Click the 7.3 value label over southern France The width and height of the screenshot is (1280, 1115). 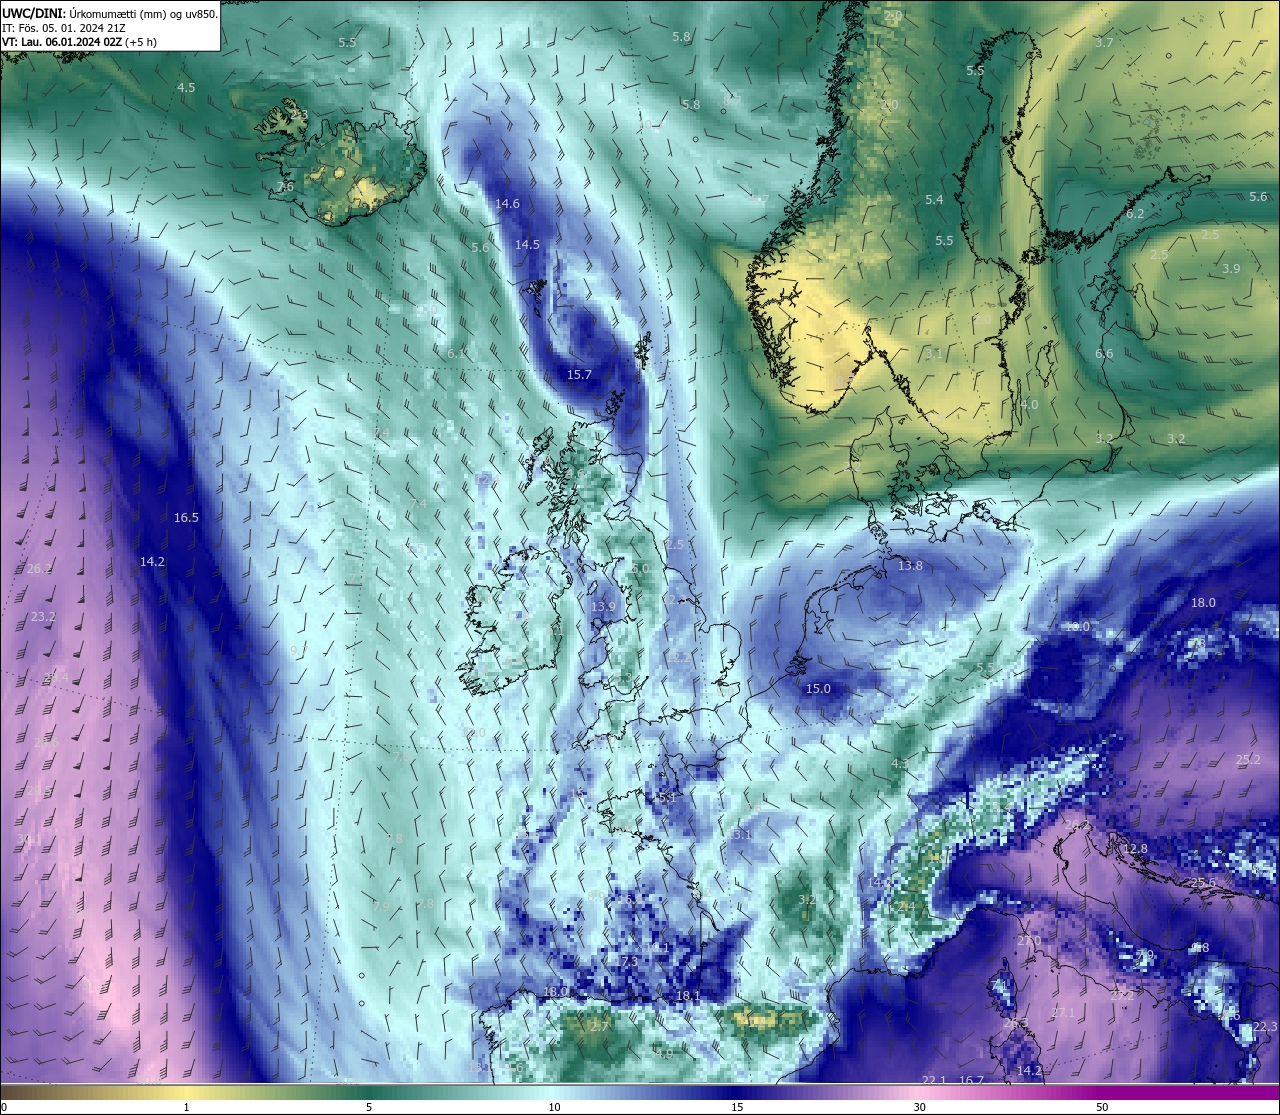pyautogui.click(x=630, y=960)
